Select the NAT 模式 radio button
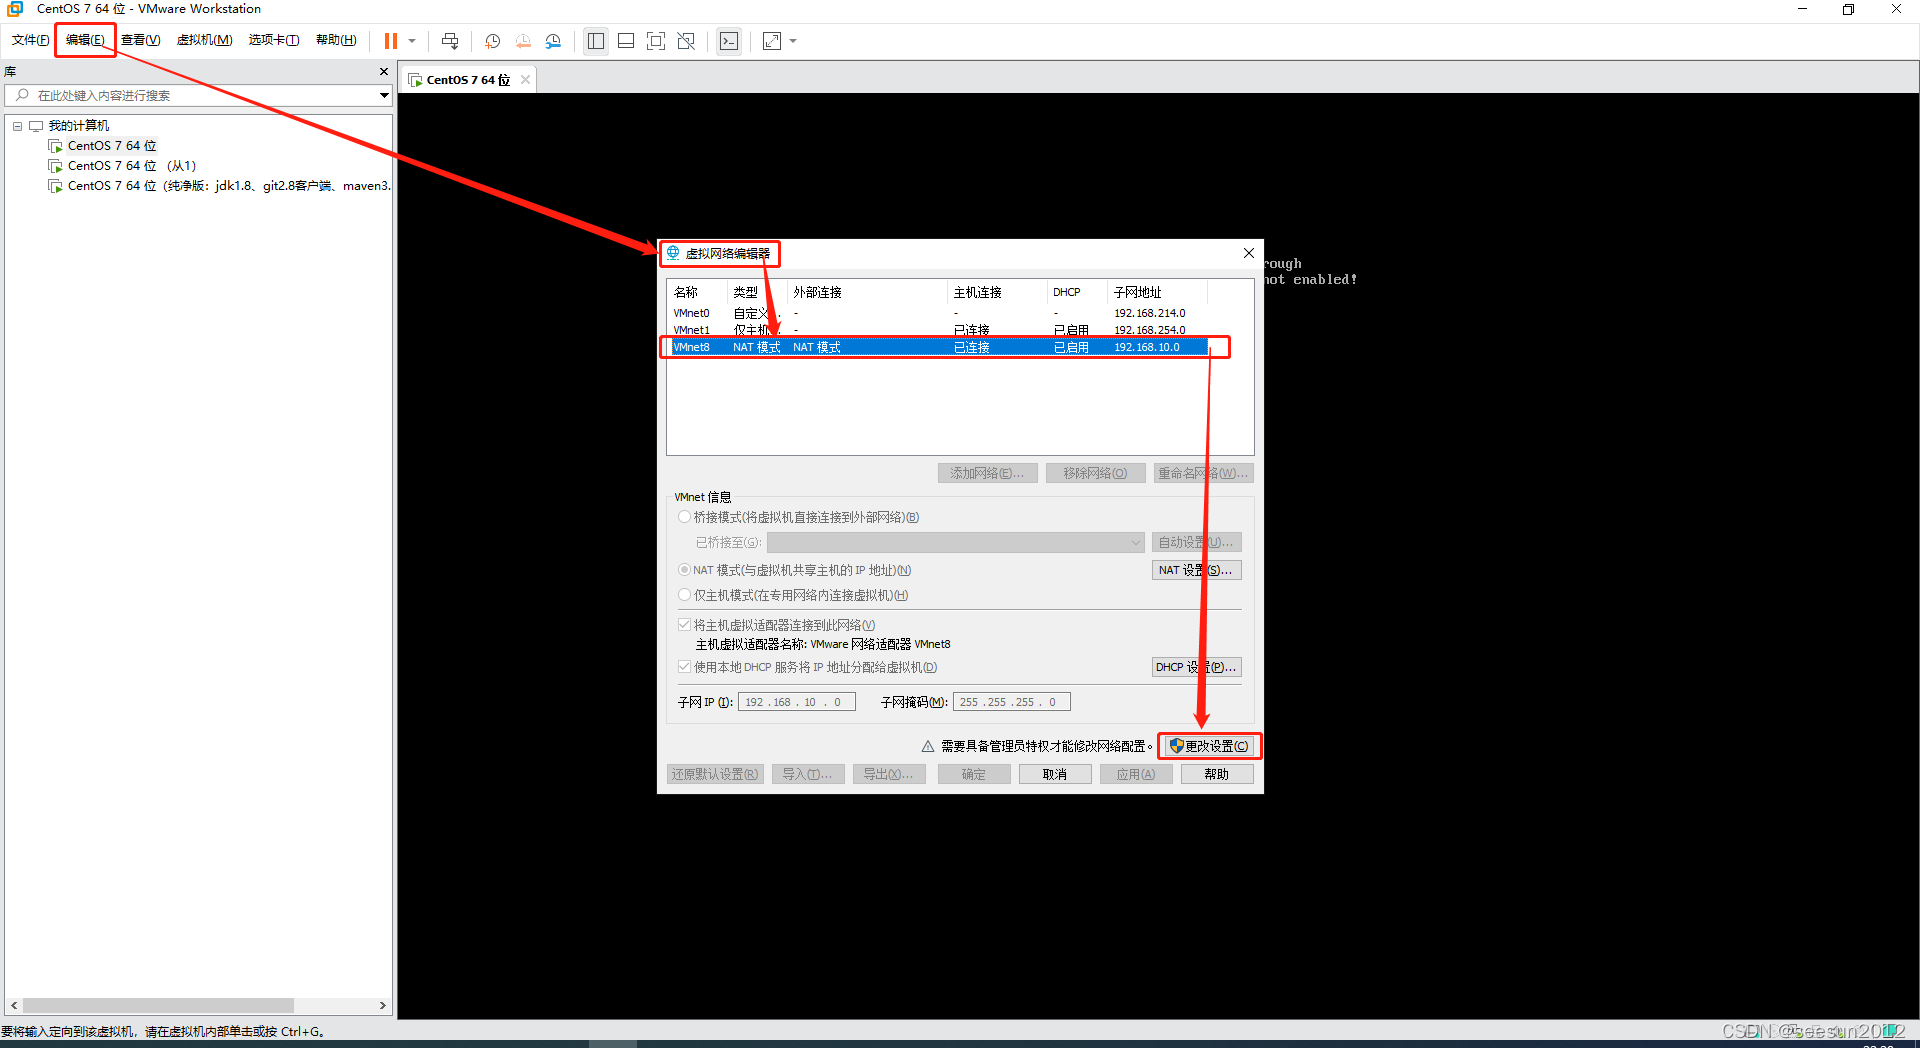Viewport: 1920px width, 1048px height. [x=685, y=570]
